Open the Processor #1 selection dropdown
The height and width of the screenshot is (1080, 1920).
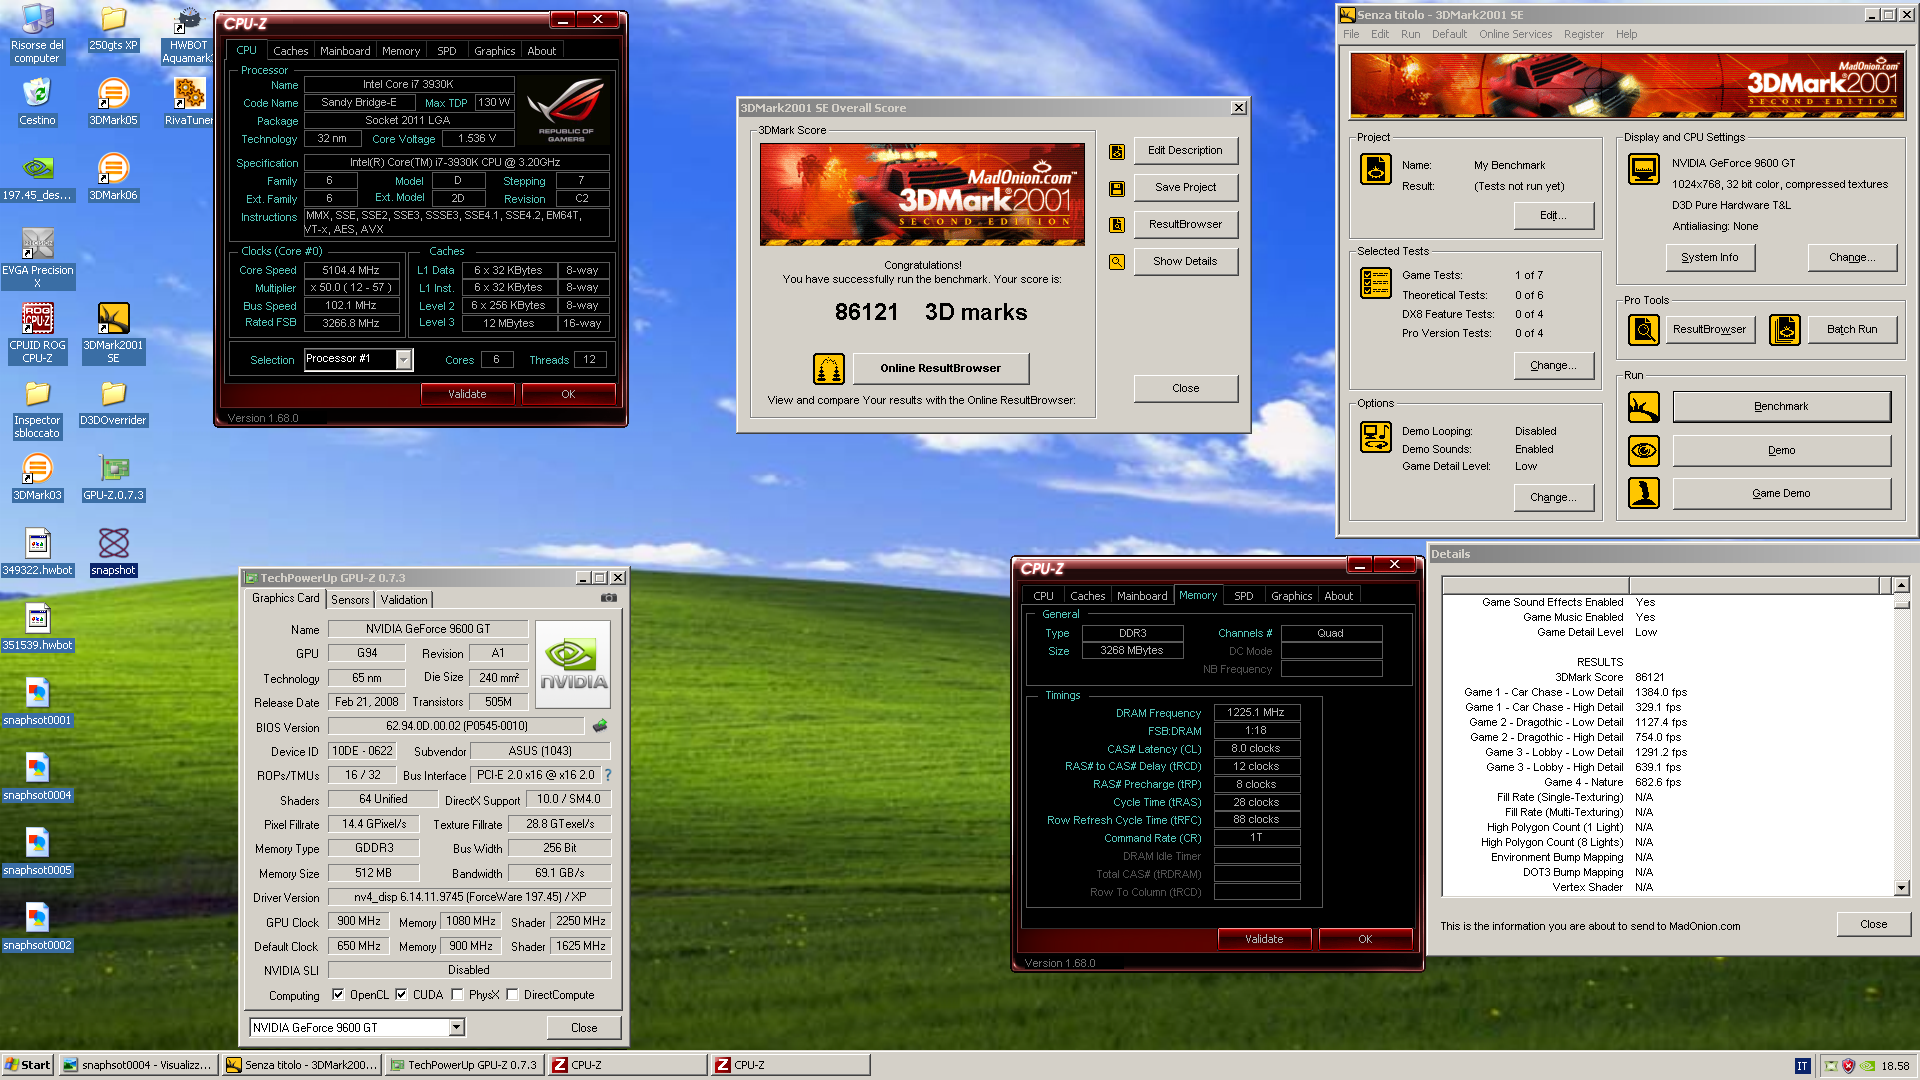(404, 360)
